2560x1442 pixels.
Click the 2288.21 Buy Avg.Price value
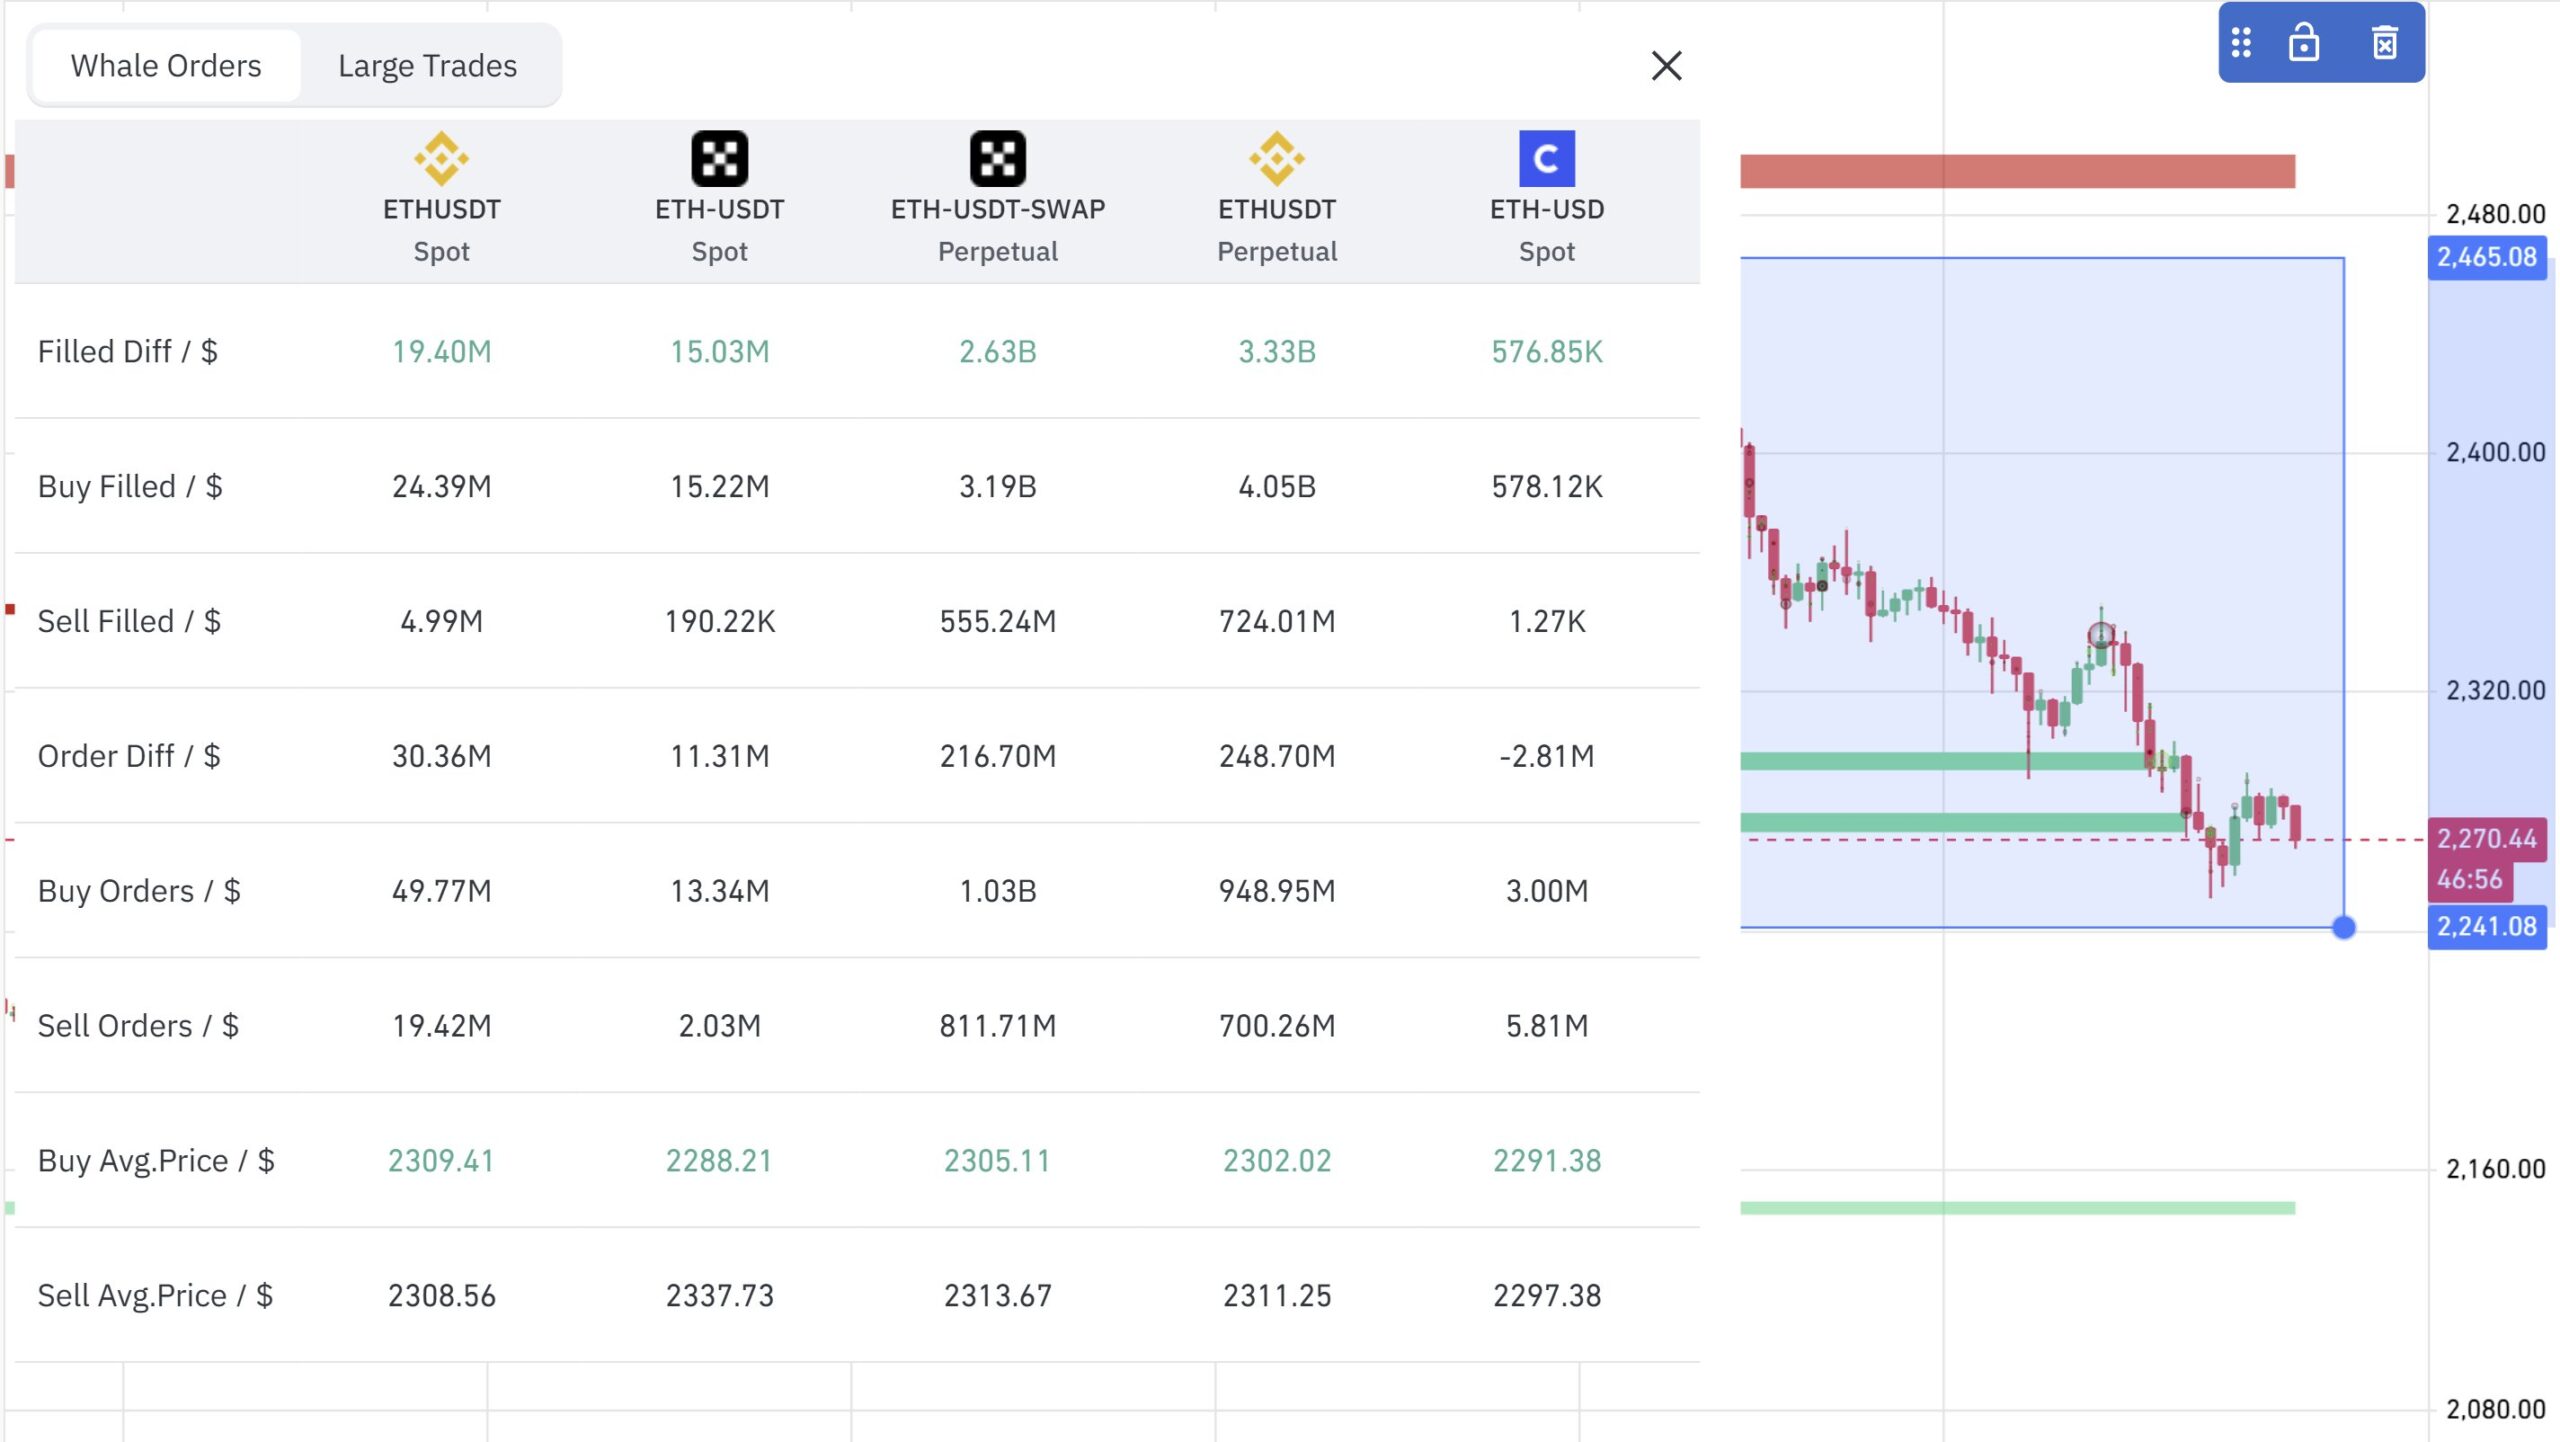(719, 1161)
